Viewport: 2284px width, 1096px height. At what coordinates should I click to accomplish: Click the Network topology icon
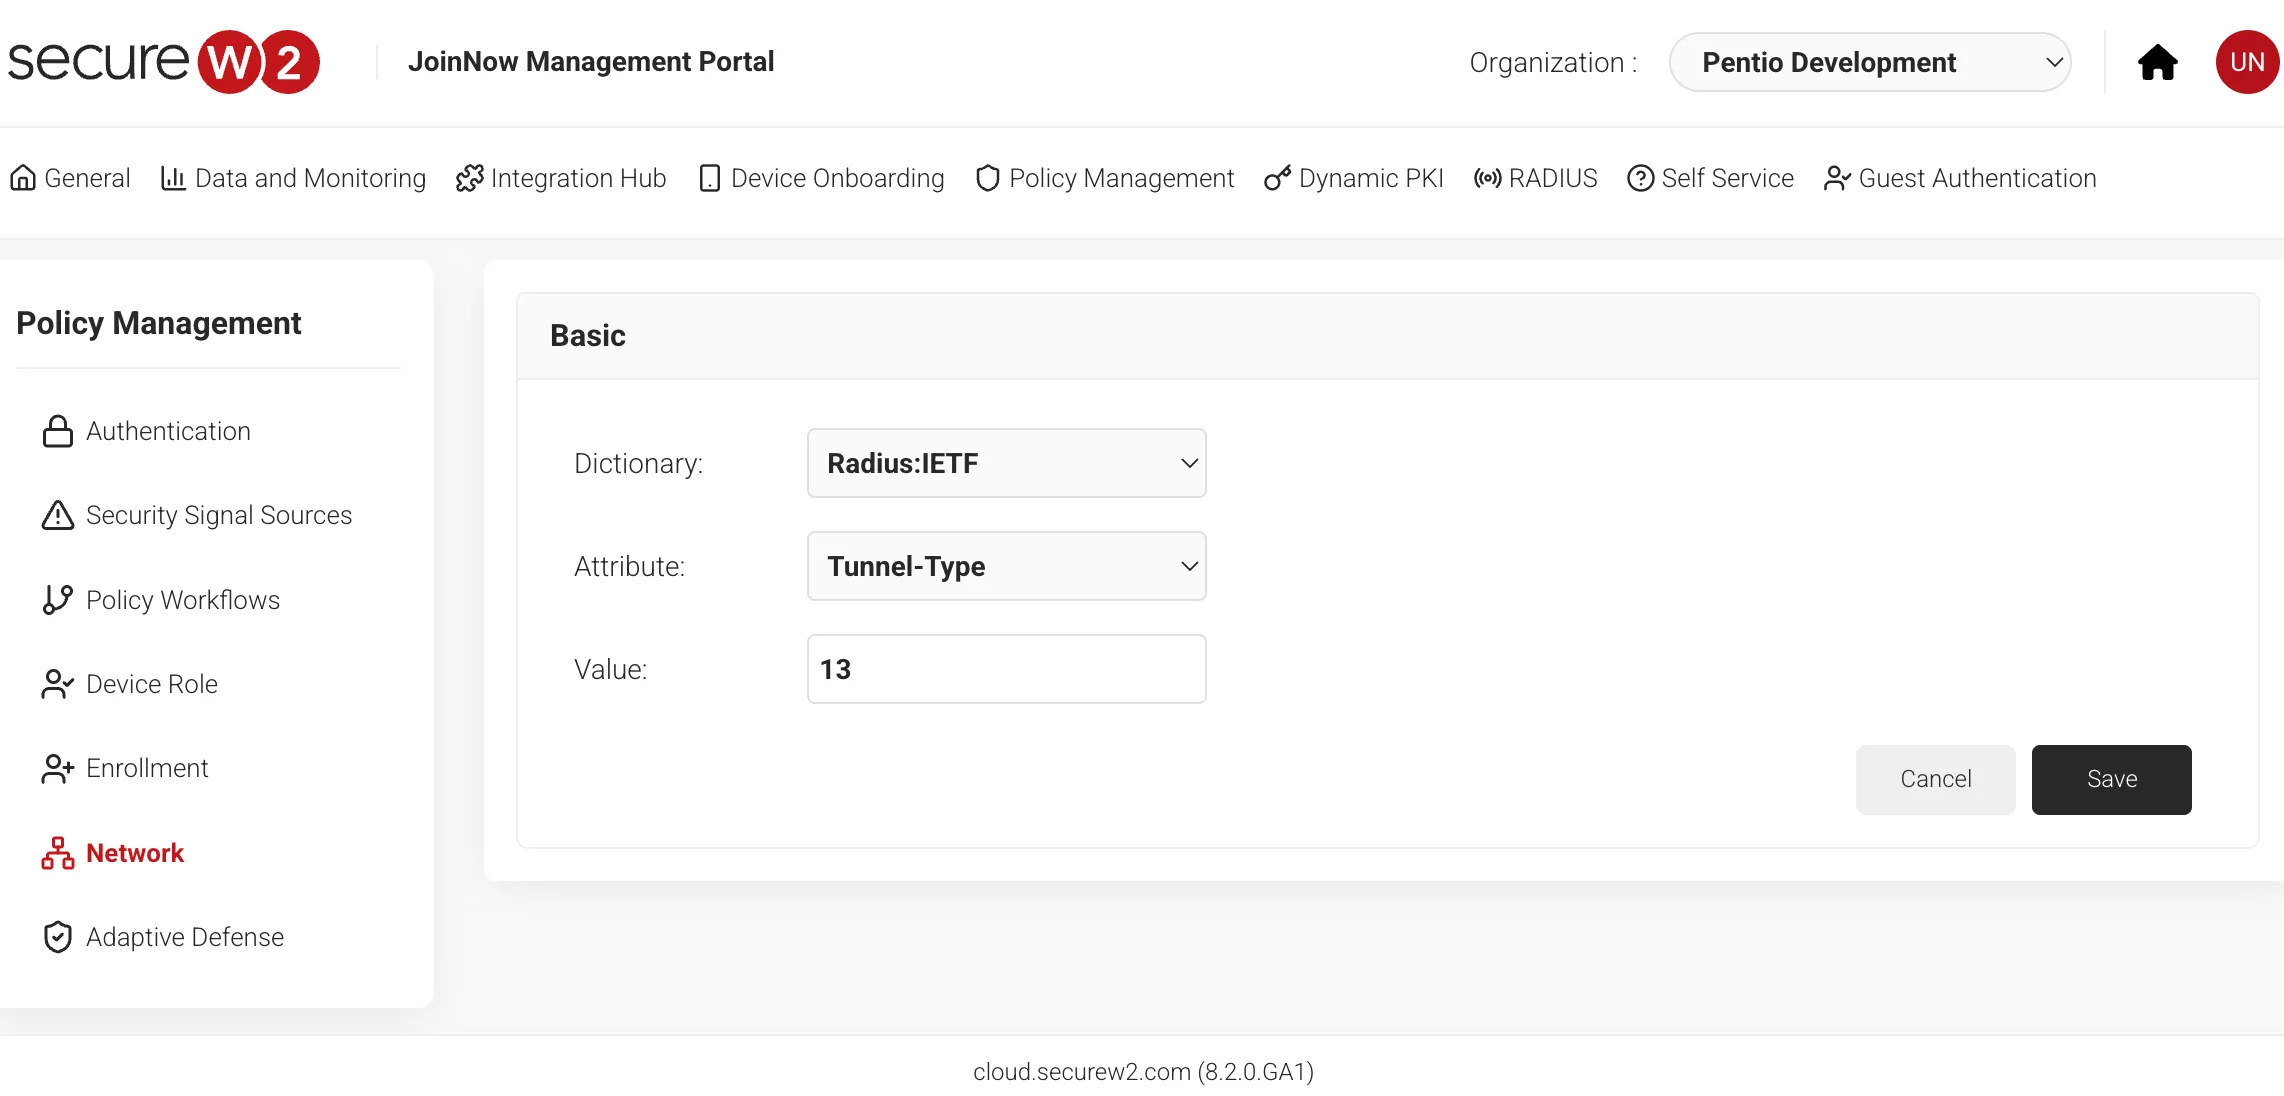(x=57, y=853)
